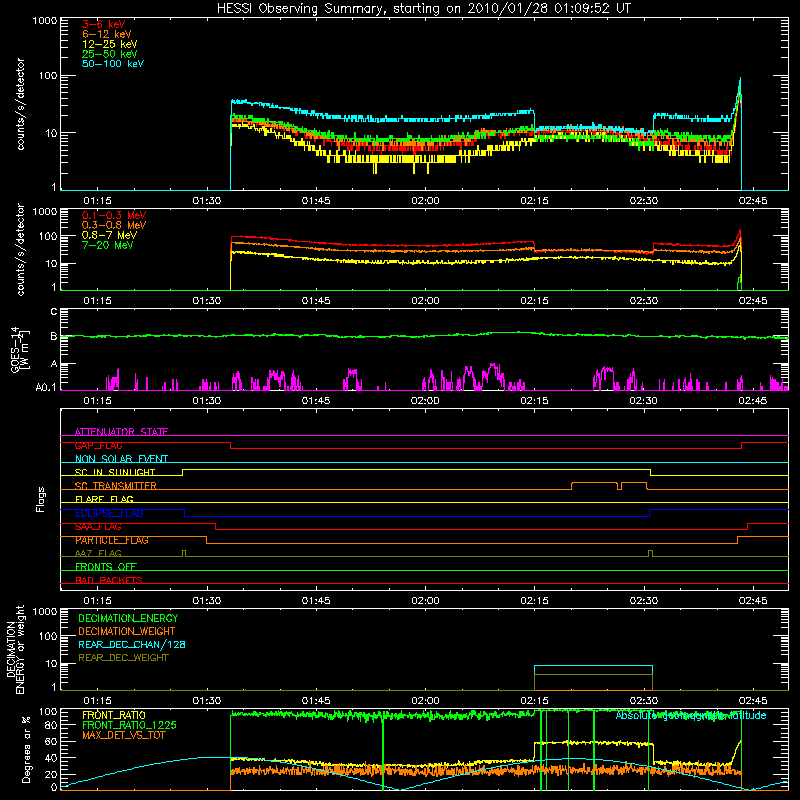The height and width of the screenshot is (800, 800).
Task: Select the PARTICLE_FLAG label
Action: pyautogui.click(x=112, y=540)
